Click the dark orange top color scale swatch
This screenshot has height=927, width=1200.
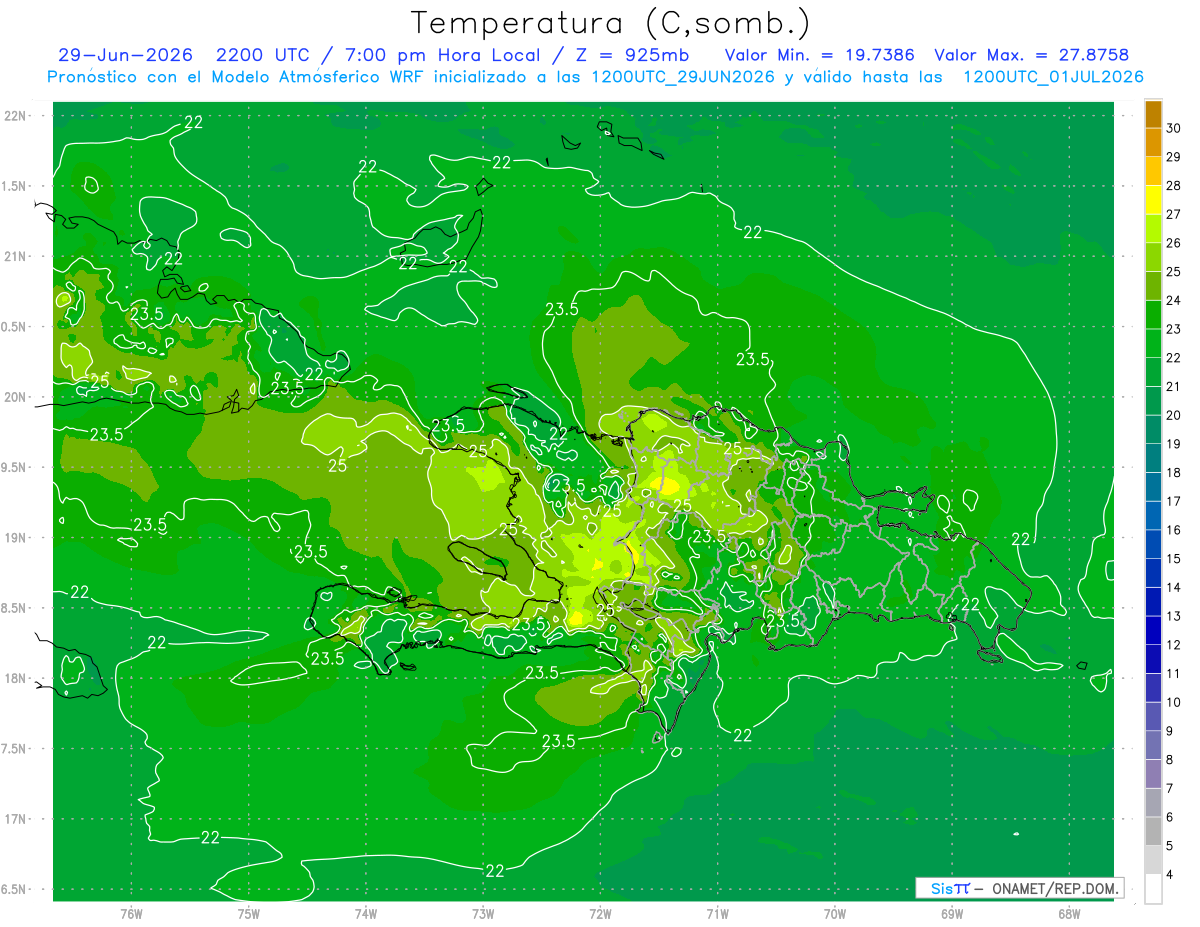pyautogui.click(x=1153, y=114)
